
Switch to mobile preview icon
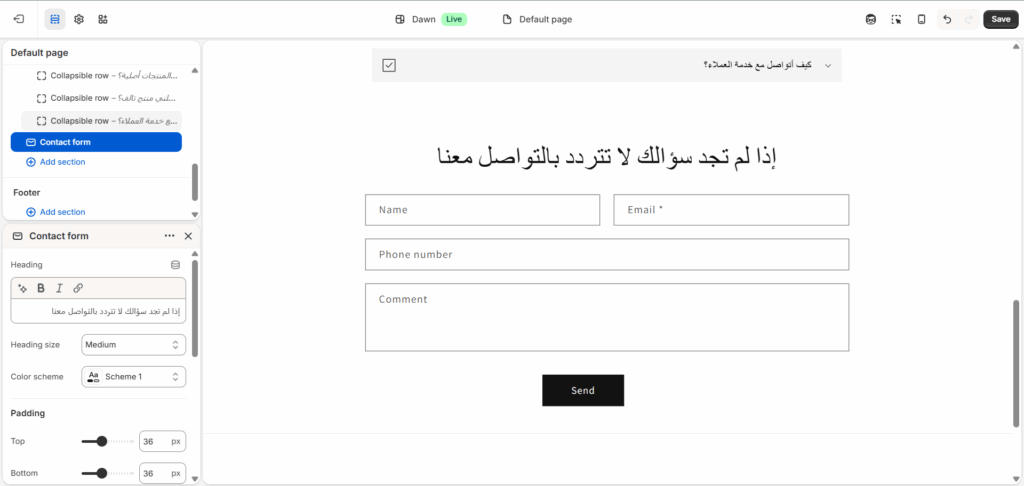click(921, 19)
